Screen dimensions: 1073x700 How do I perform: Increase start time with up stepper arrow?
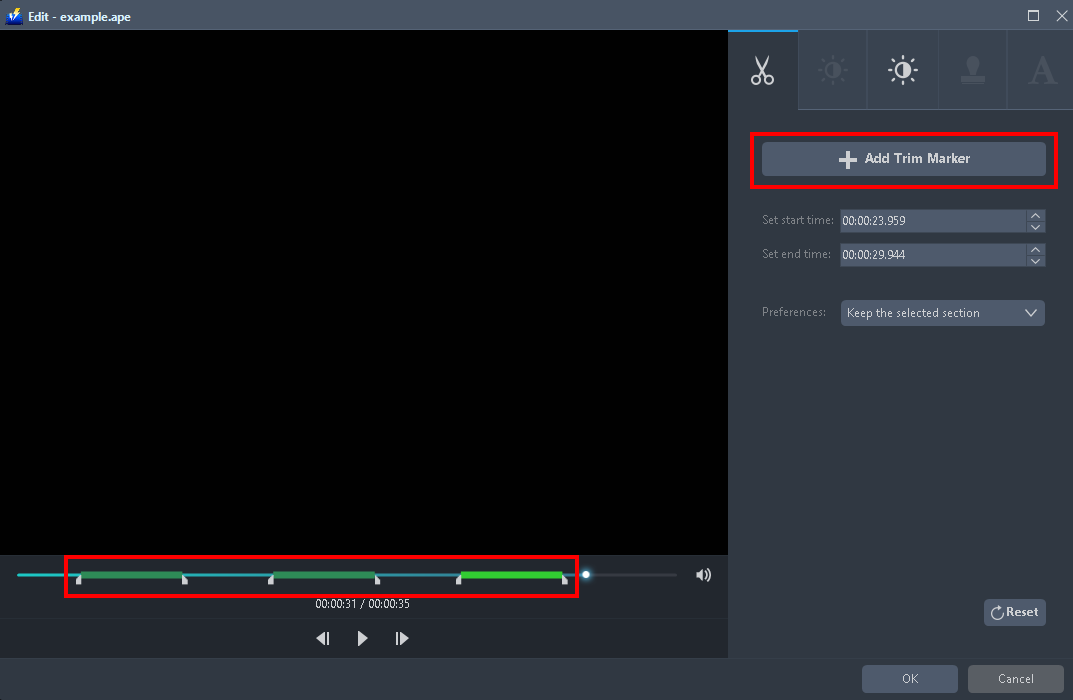pos(1035,215)
